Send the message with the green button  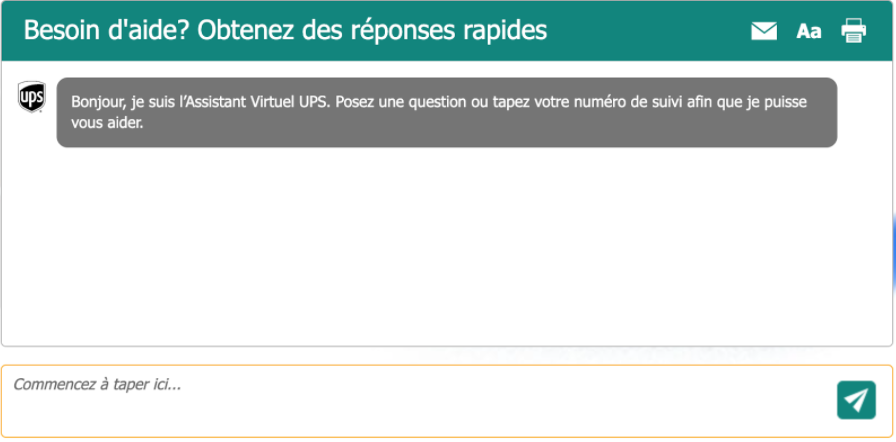[856, 400]
